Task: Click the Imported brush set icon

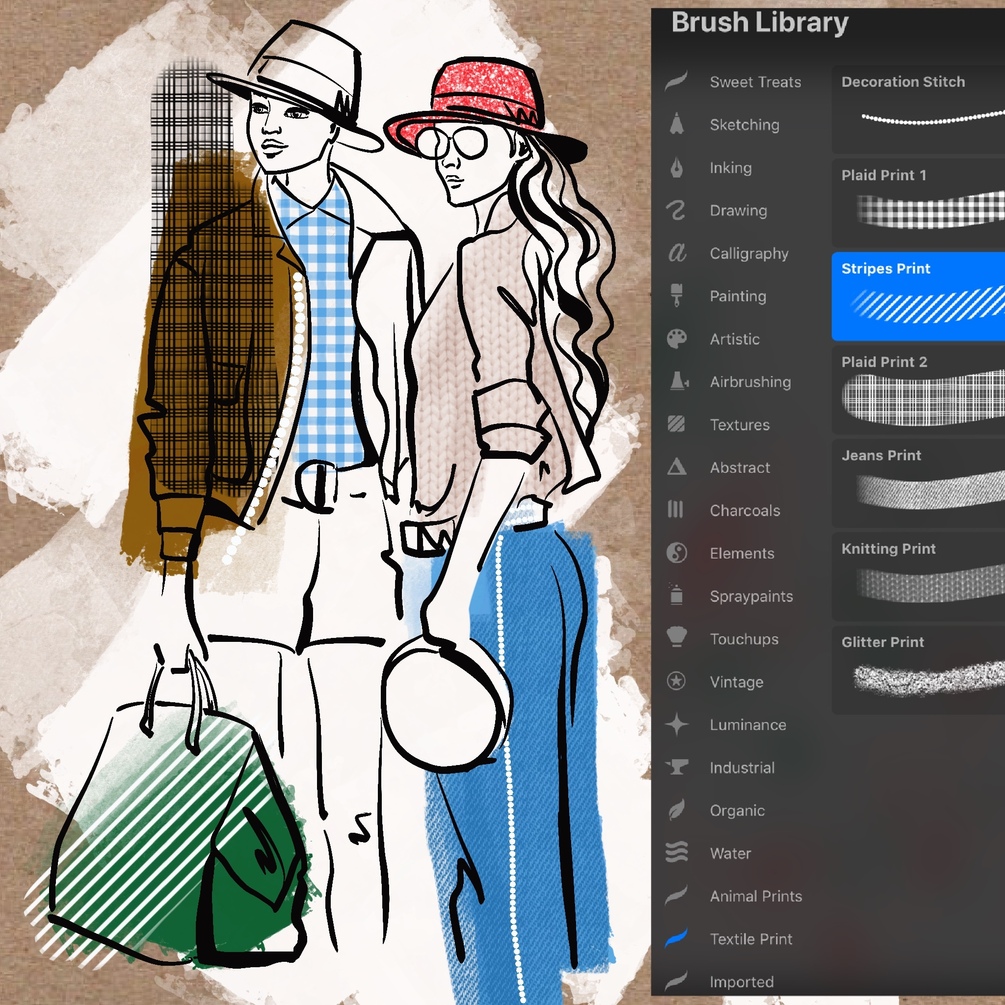Action: click(676, 981)
